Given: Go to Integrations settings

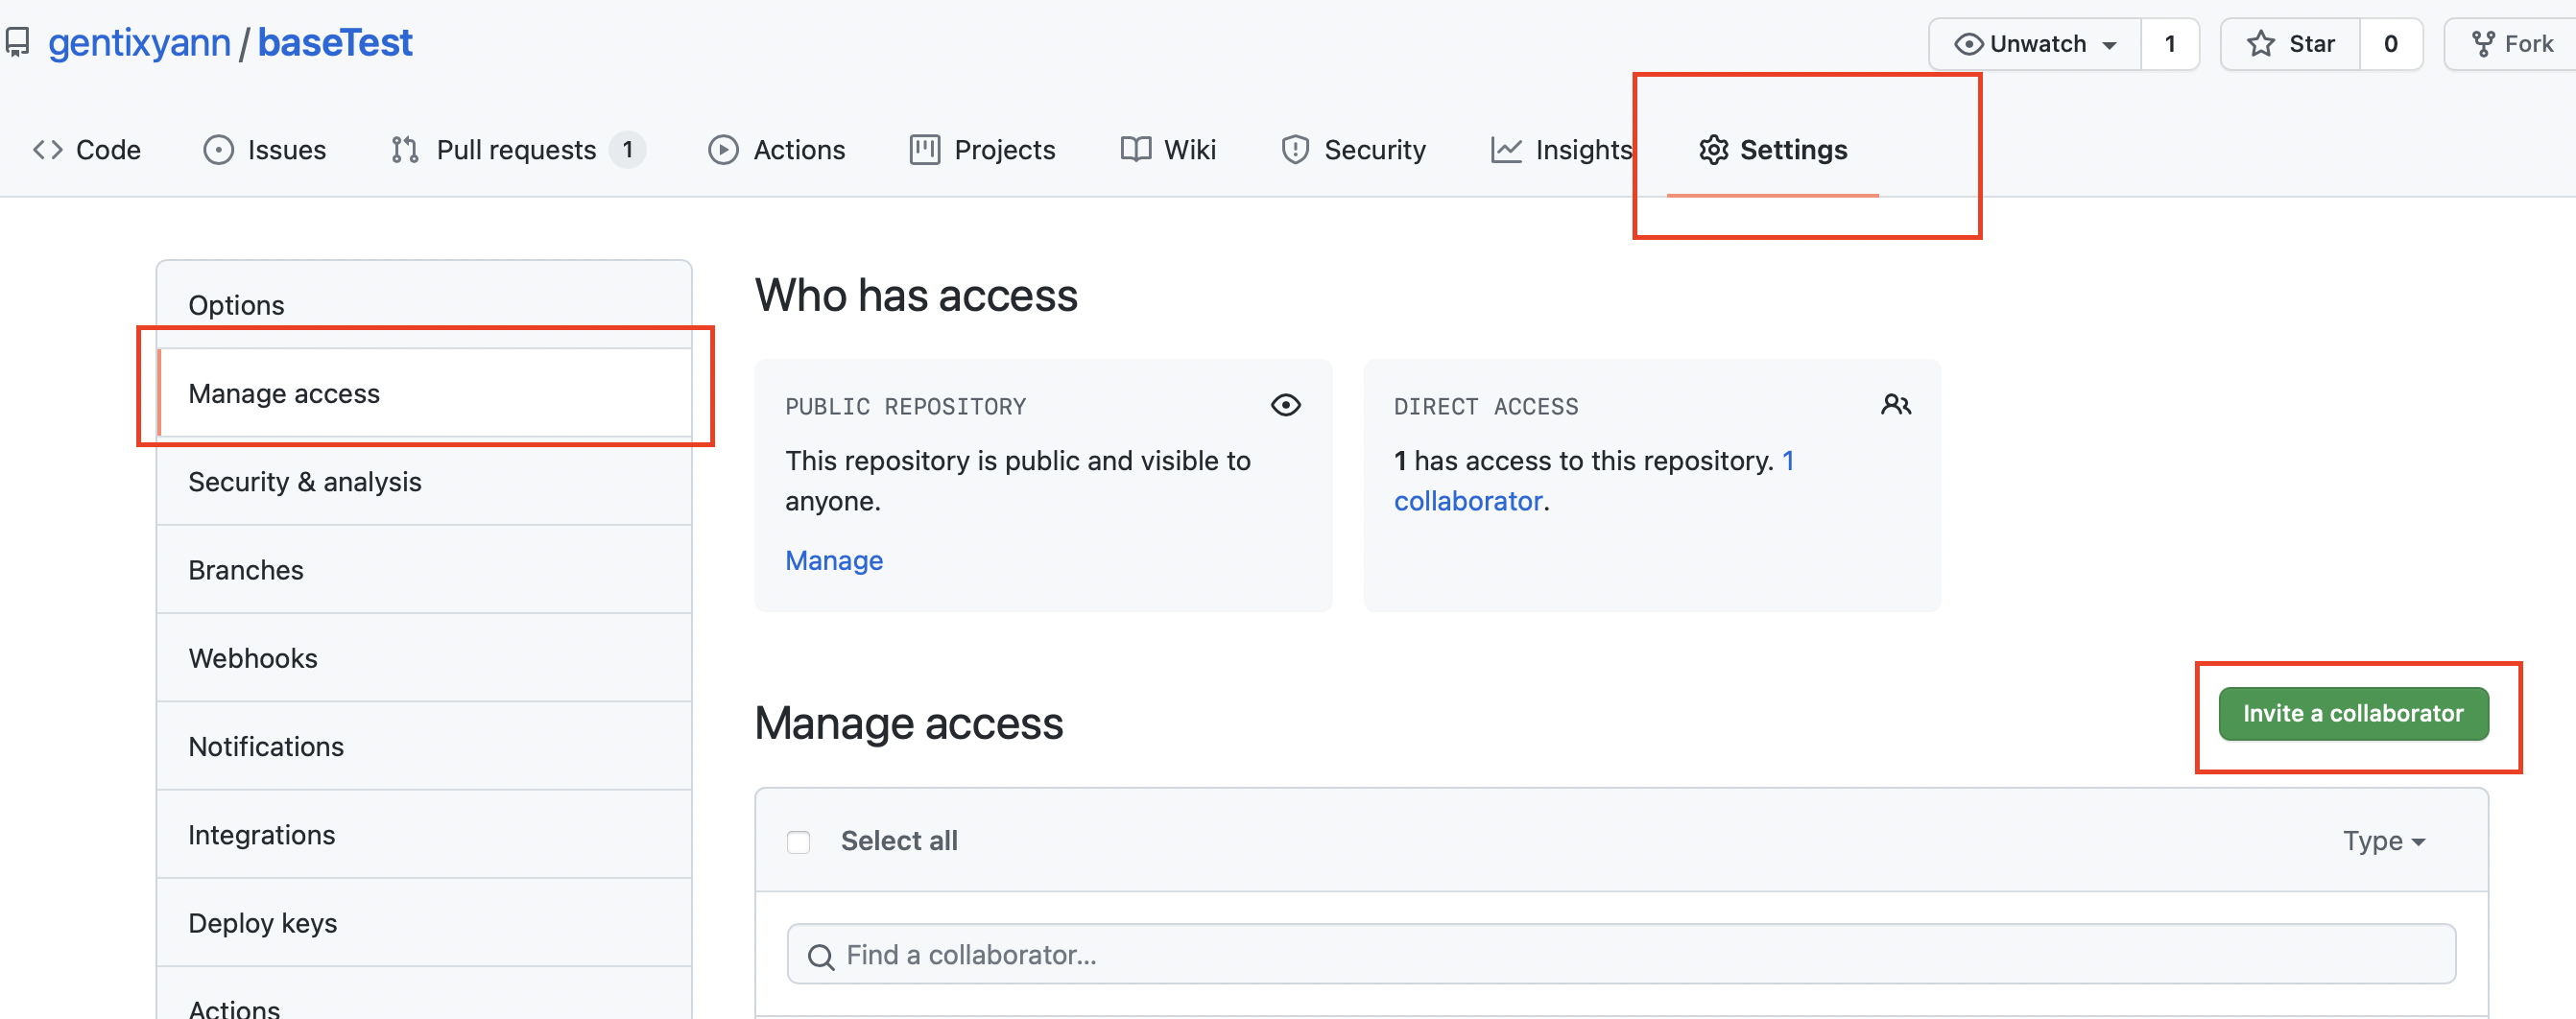Looking at the screenshot, I should pos(424,834).
